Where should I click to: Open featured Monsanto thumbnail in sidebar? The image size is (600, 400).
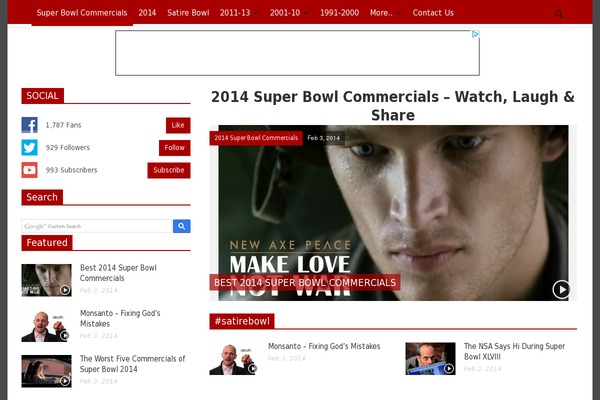[x=46, y=326]
